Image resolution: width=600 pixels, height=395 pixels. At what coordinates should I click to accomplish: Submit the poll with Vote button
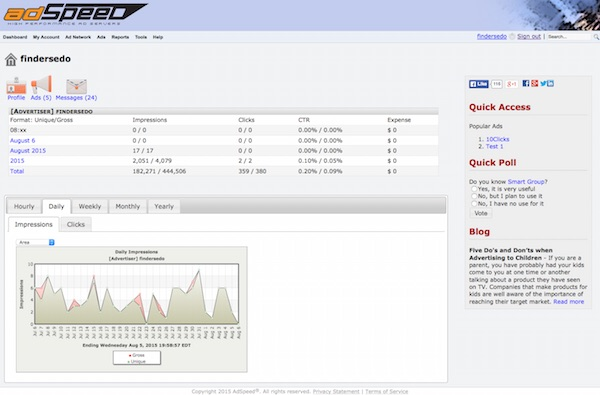(x=481, y=213)
